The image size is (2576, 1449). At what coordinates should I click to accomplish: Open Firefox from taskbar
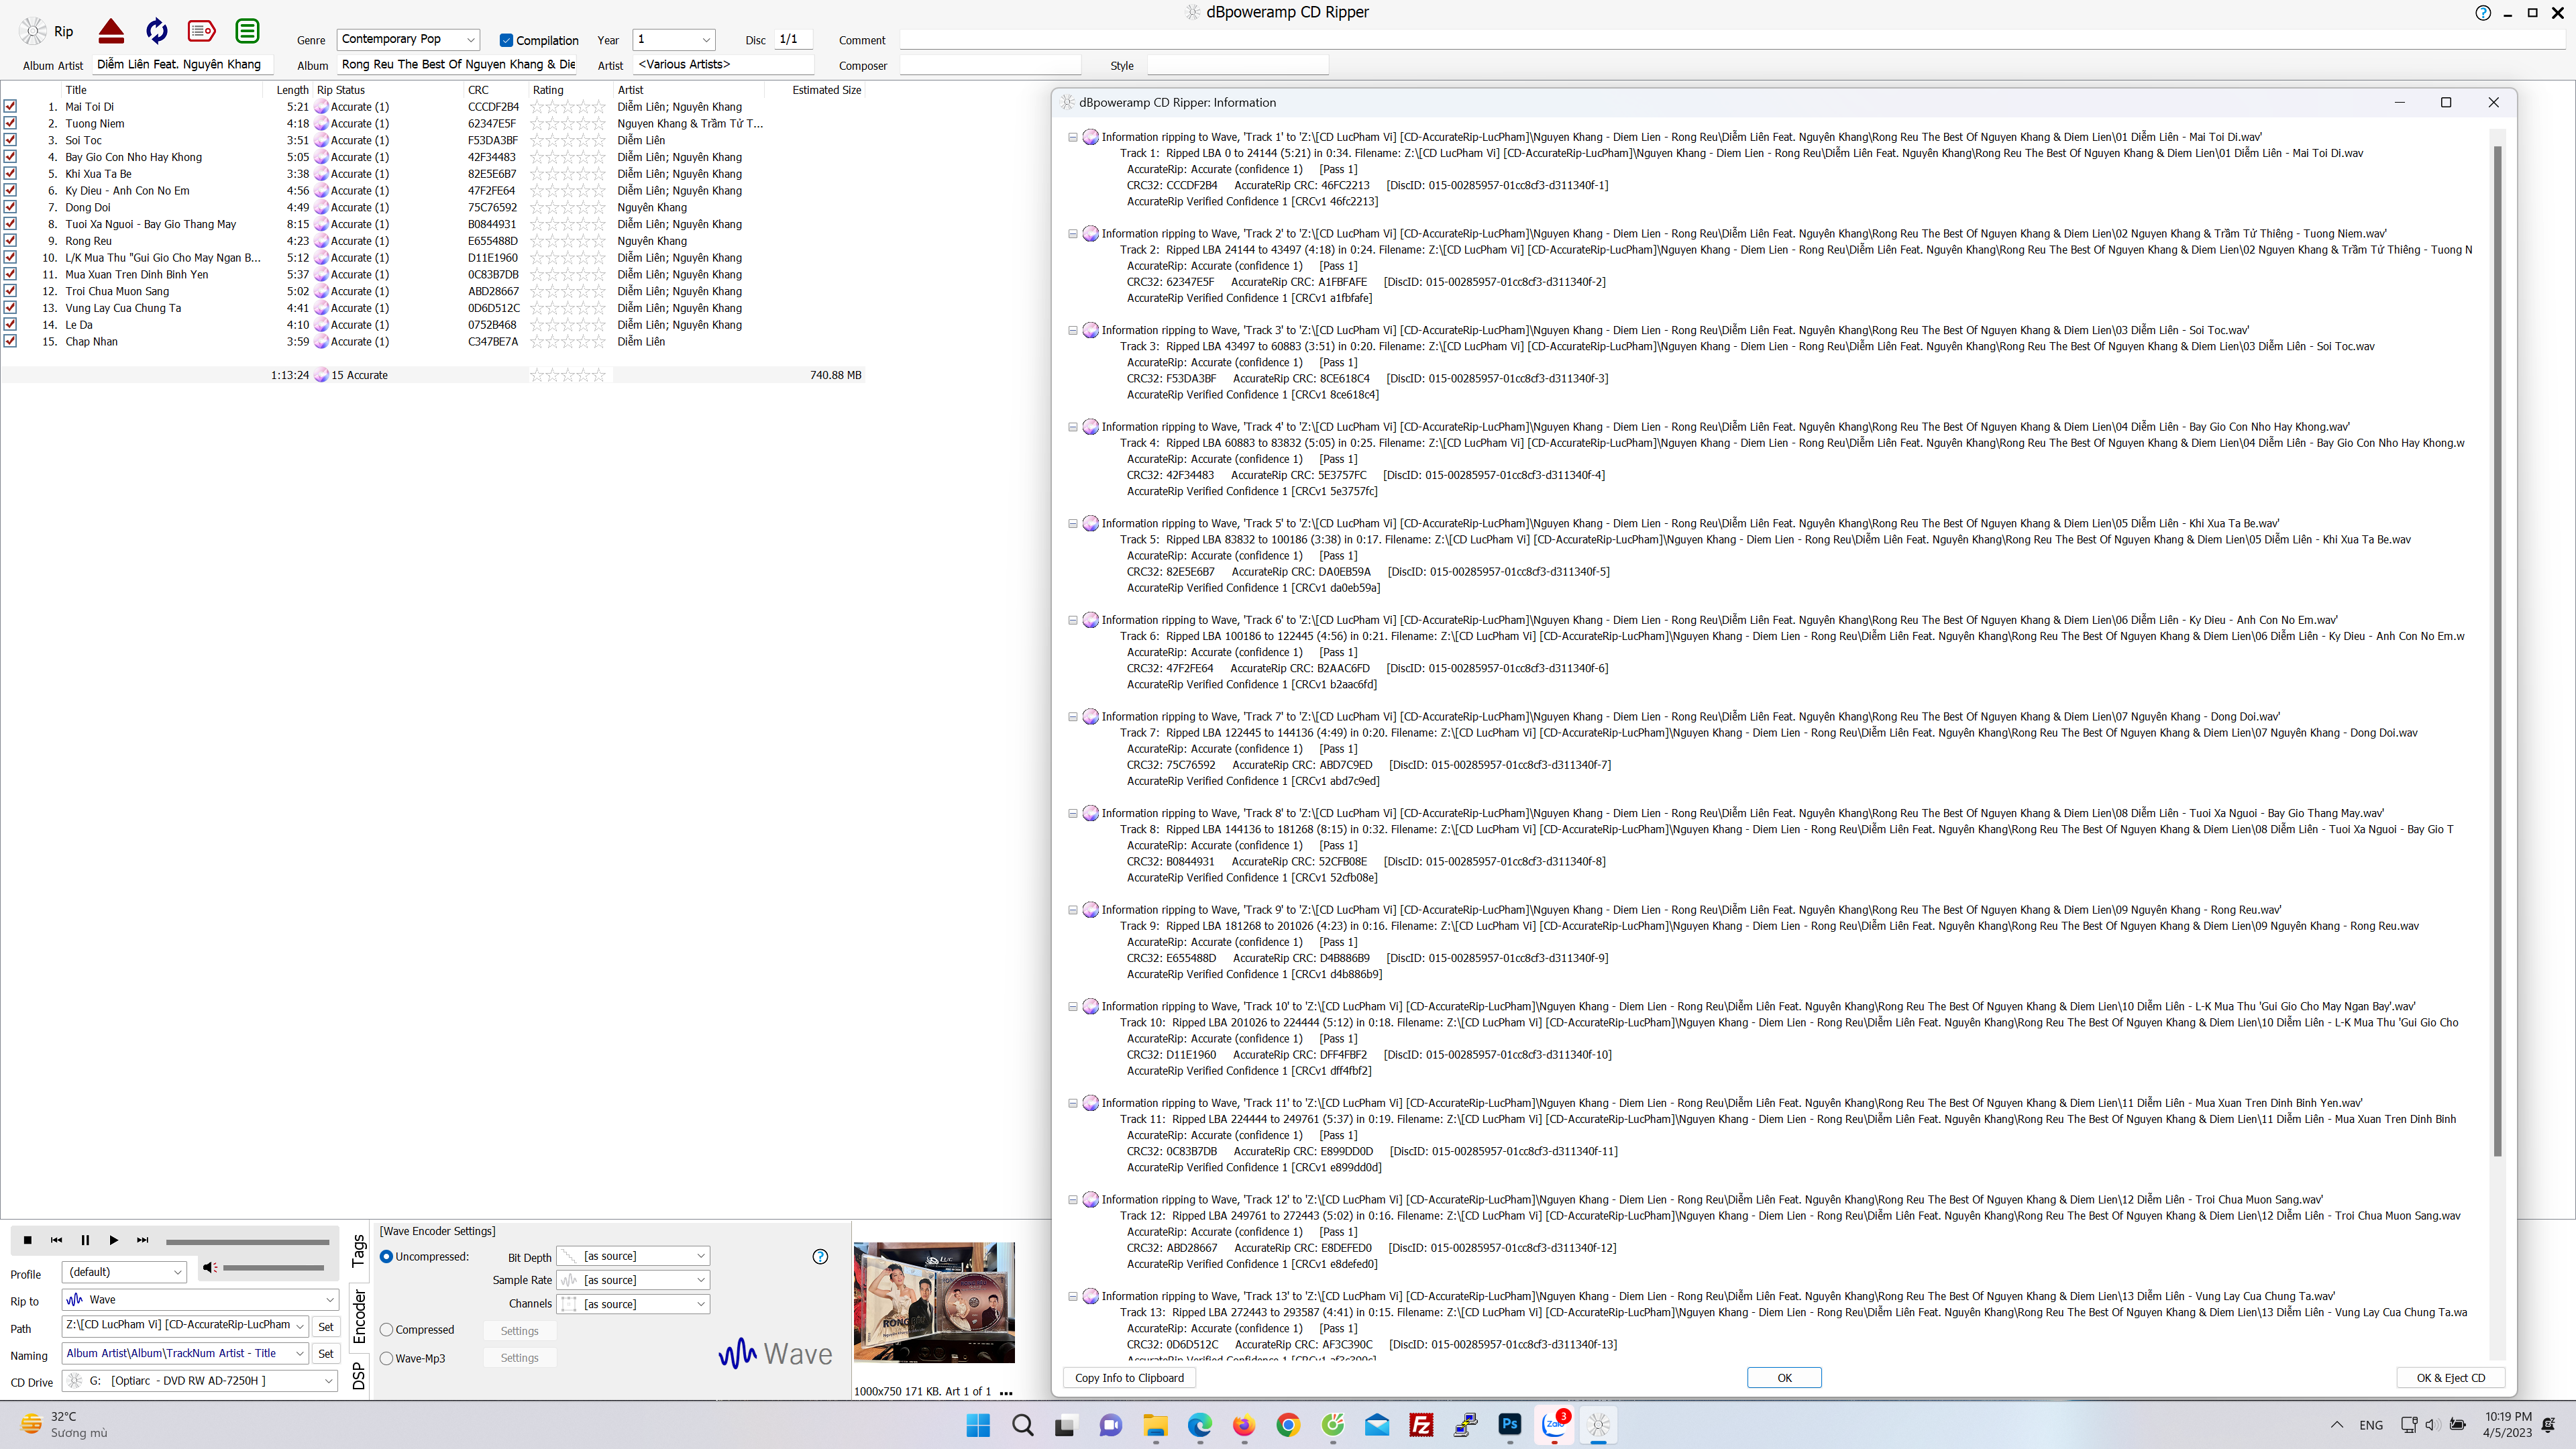point(1243,1425)
